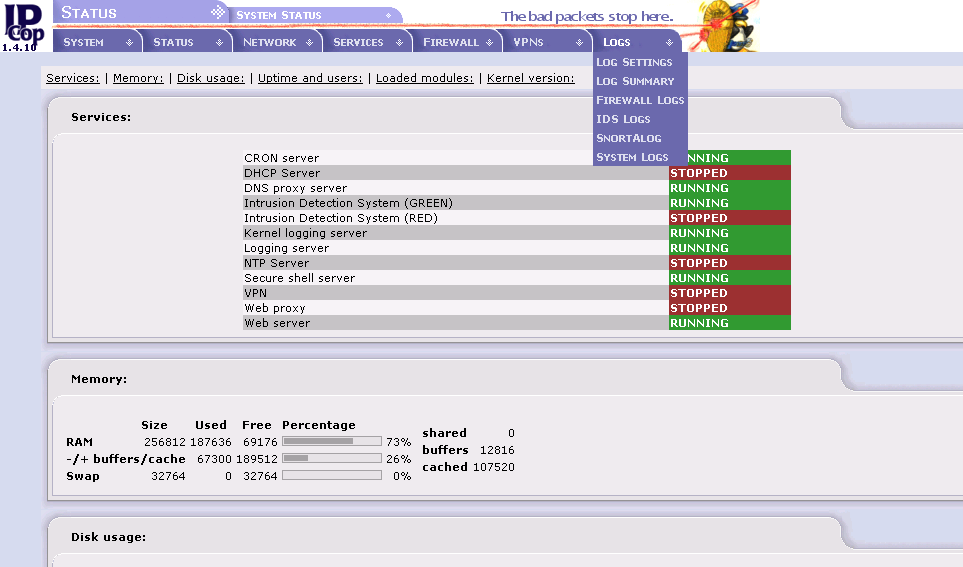
Task: Click the DHCP Server STOPPED status cell
Action: [729, 173]
